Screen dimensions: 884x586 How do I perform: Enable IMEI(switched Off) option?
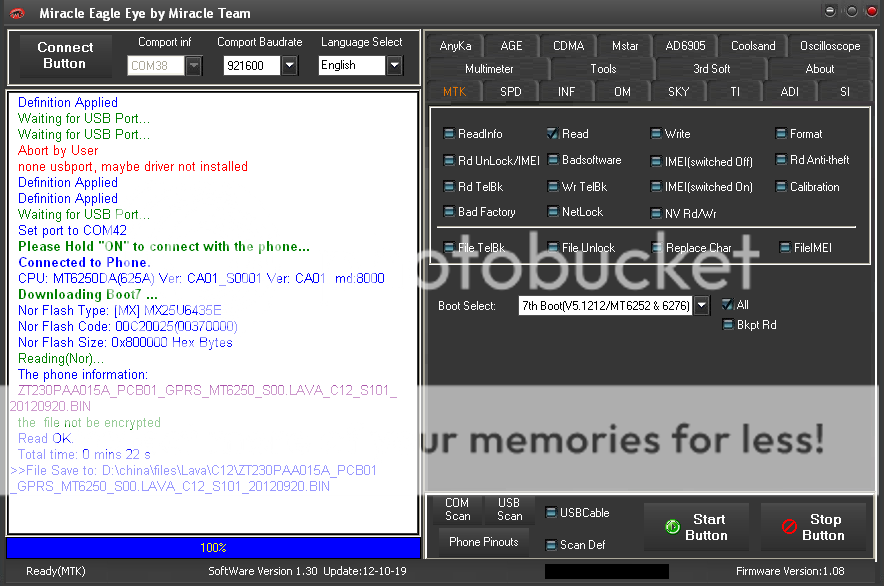pyautogui.click(x=656, y=162)
